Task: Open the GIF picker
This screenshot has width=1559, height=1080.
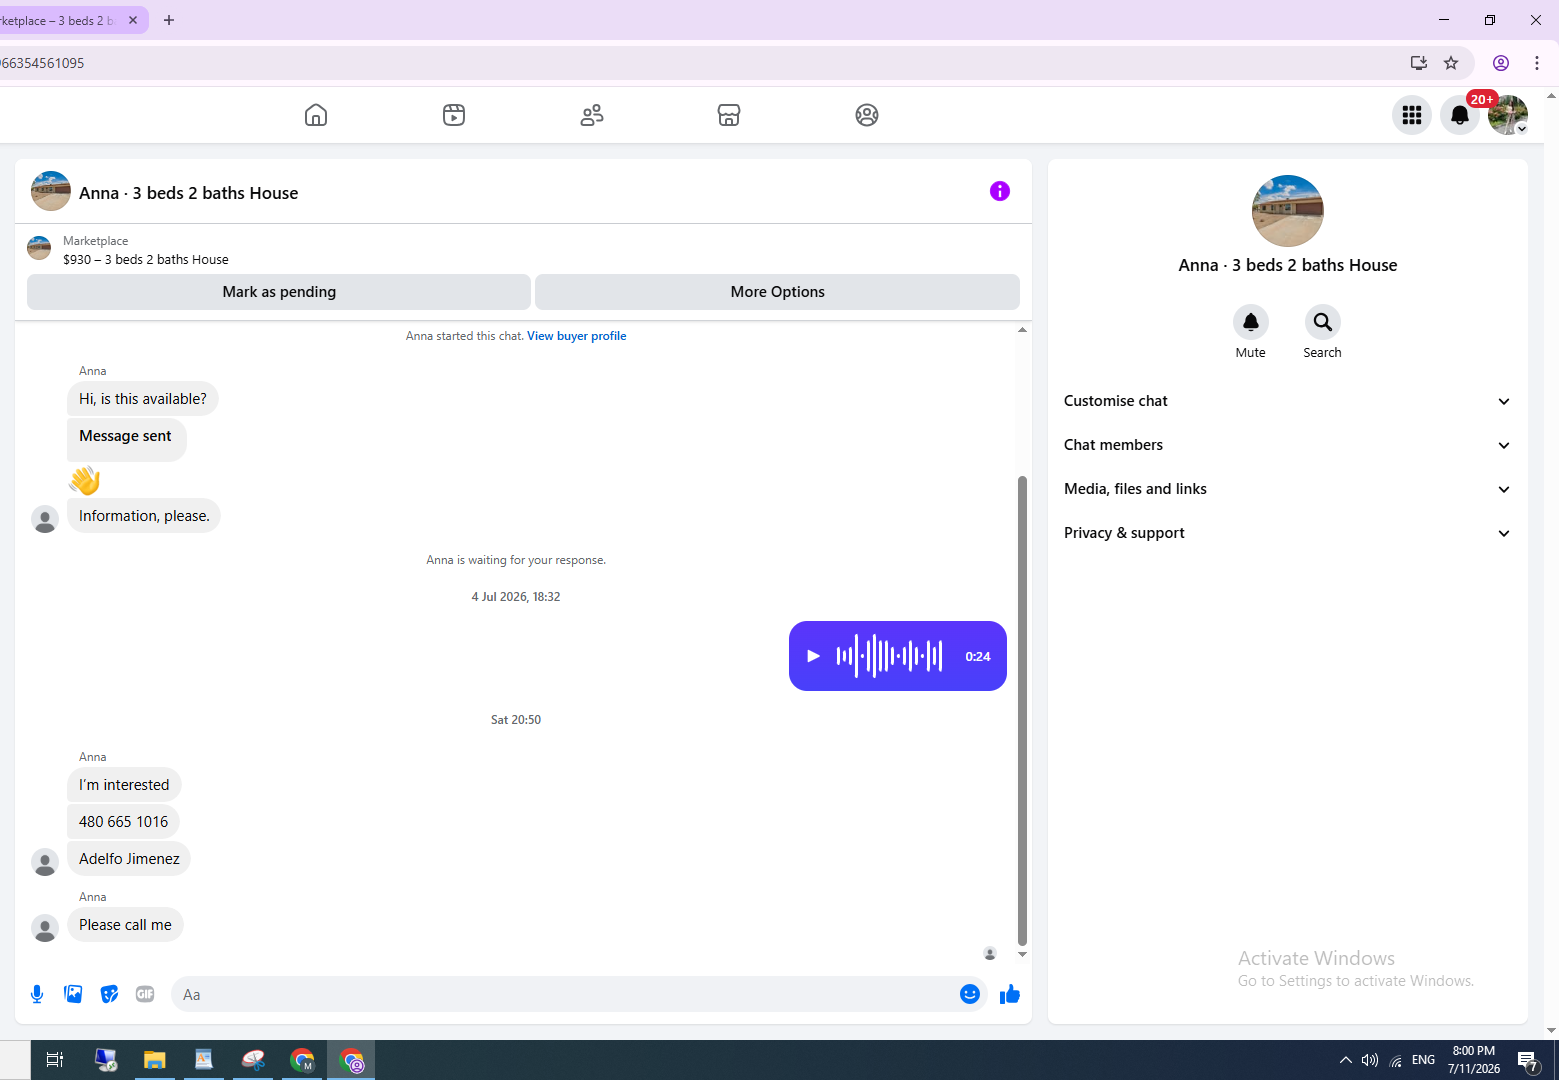Action: [x=145, y=994]
